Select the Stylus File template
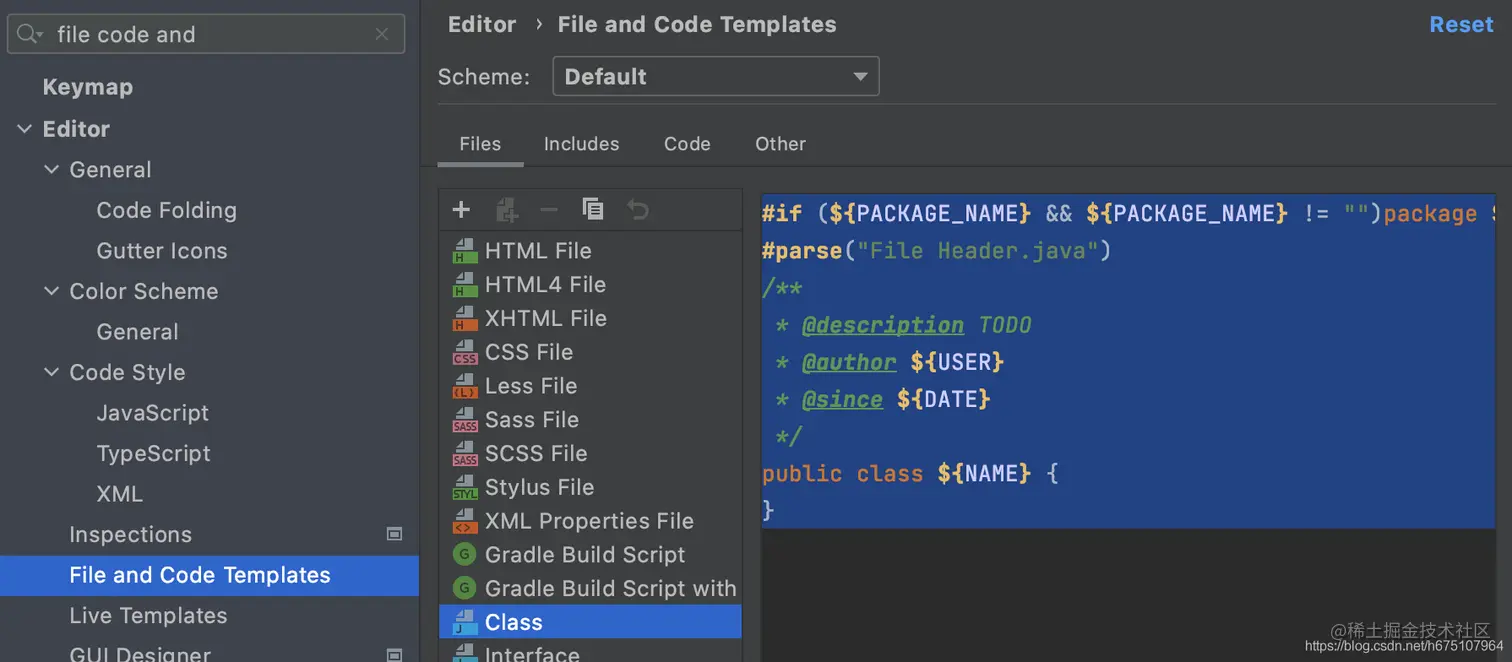Screen dimensions: 1512x662 pos(539,488)
